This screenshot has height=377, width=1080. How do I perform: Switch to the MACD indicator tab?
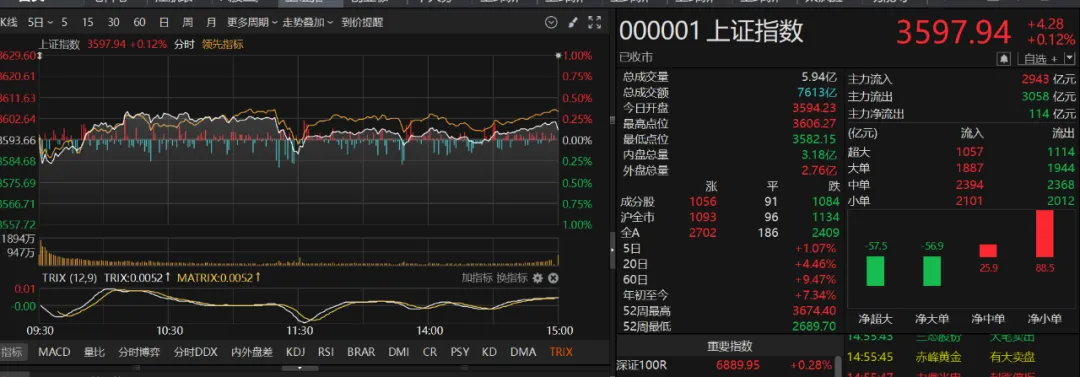(54, 351)
